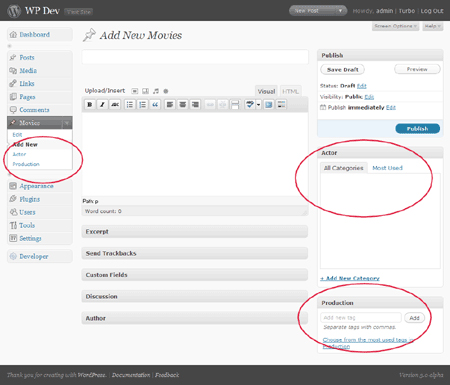Insert the More tag
The width and height of the screenshot is (450, 385).
click(x=235, y=105)
